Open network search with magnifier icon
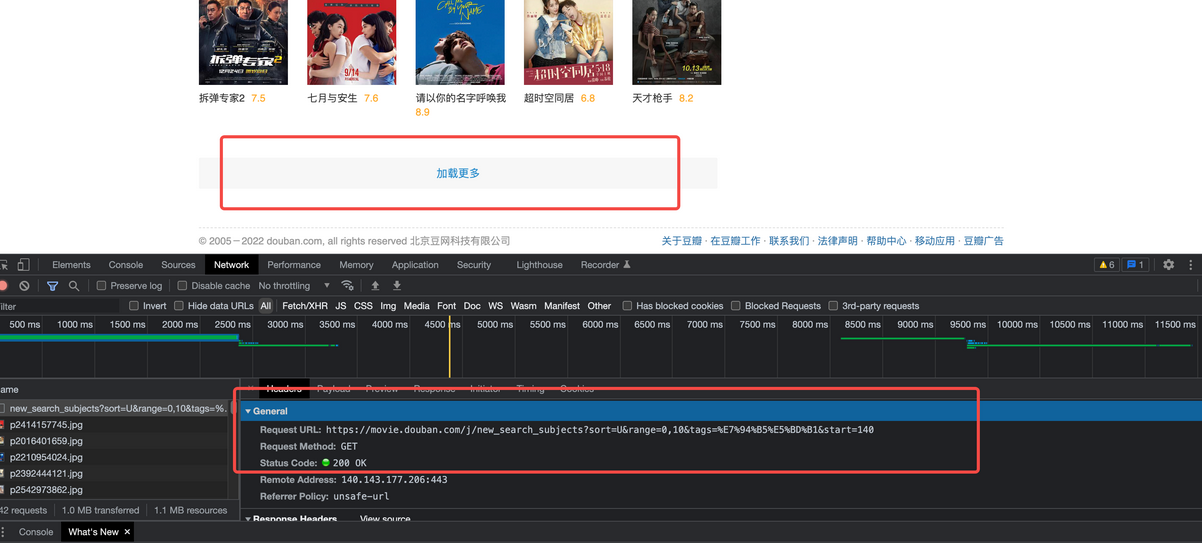Image resolution: width=1202 pixels, height=543 pixels. click(x=74, y=286)
